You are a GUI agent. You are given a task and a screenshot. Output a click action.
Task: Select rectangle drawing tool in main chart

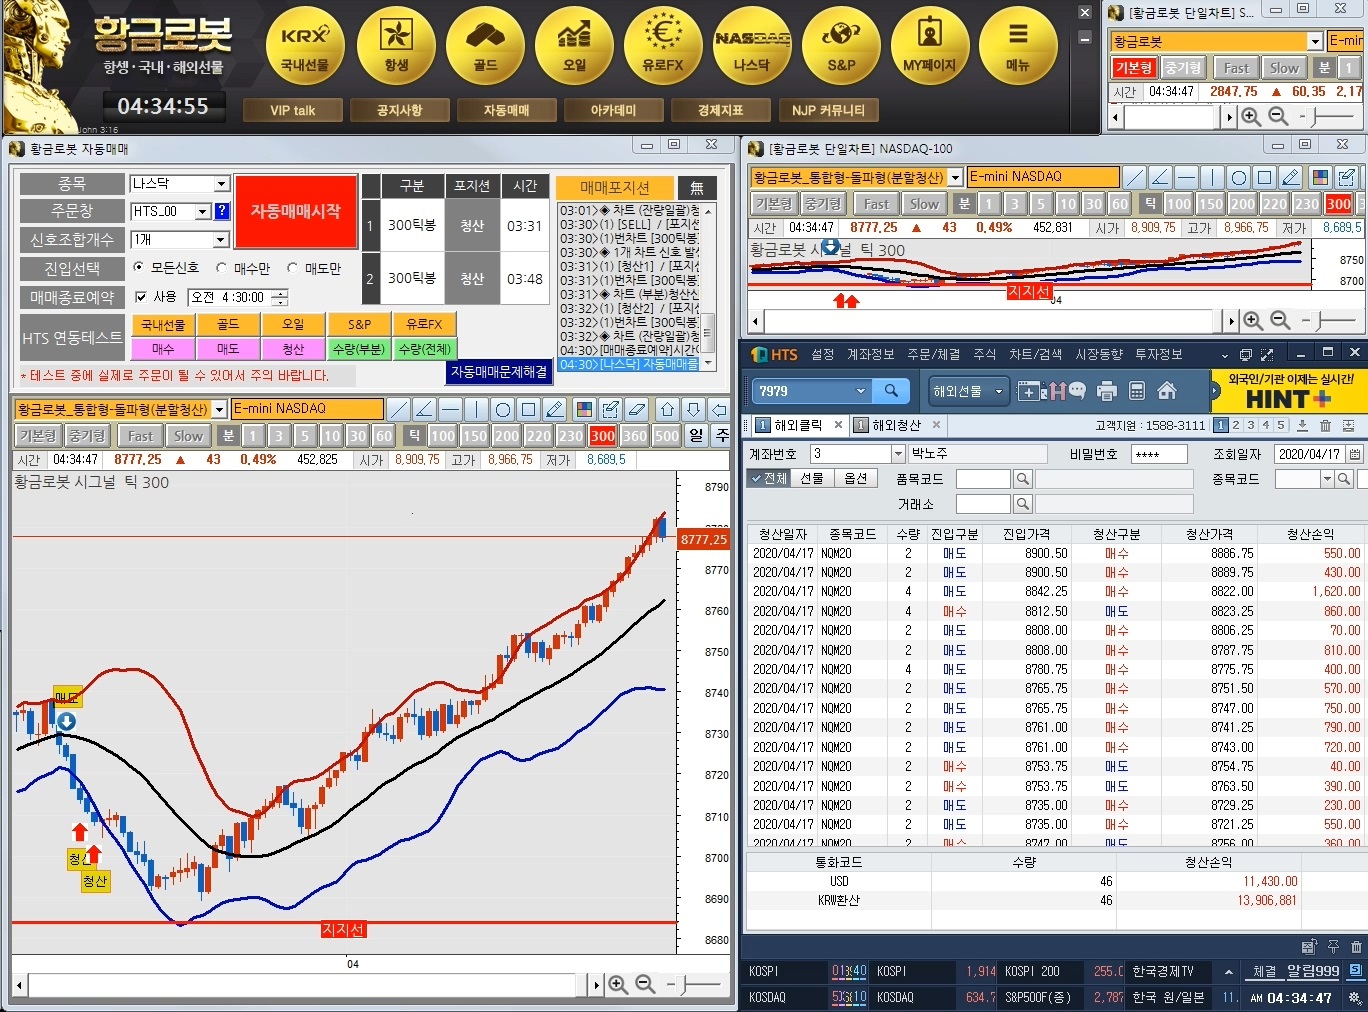tap(528, 409)
